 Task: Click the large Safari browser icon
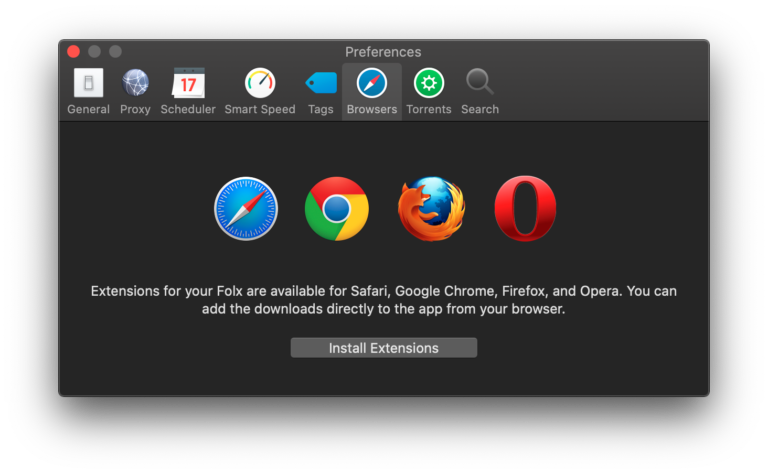(246, 209)
